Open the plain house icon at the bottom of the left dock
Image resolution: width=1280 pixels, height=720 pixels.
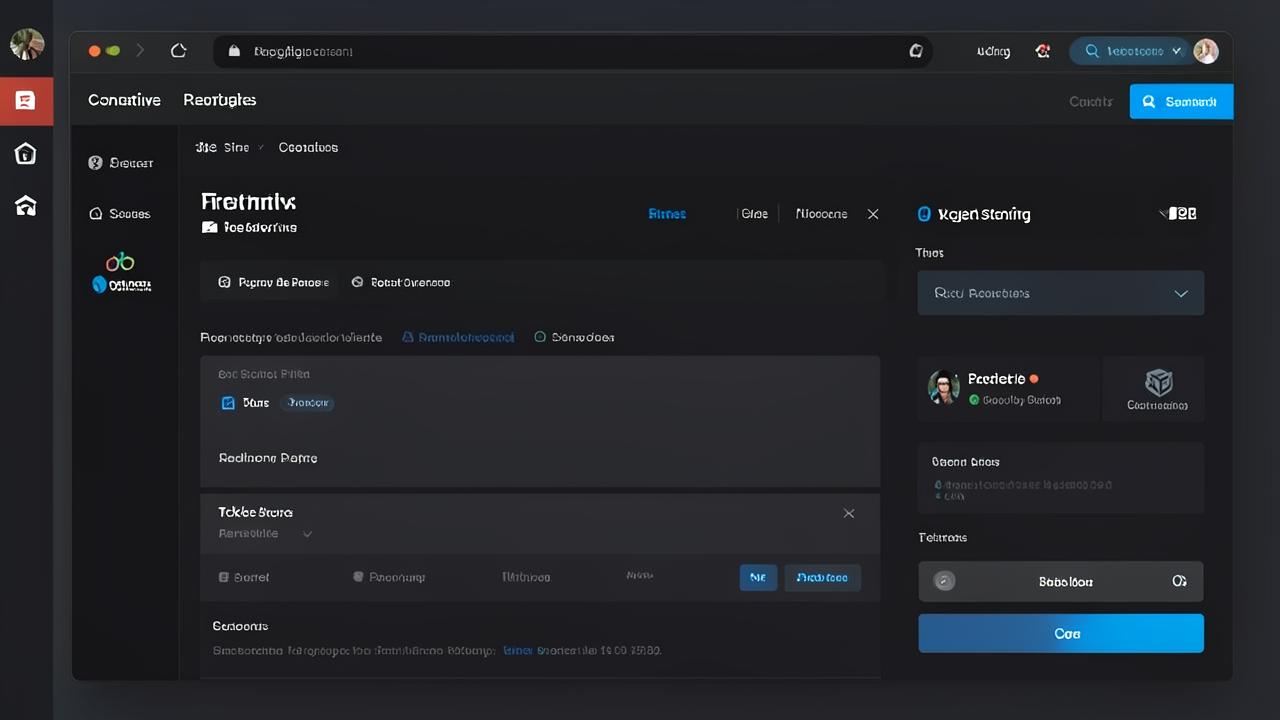(26, 205)
